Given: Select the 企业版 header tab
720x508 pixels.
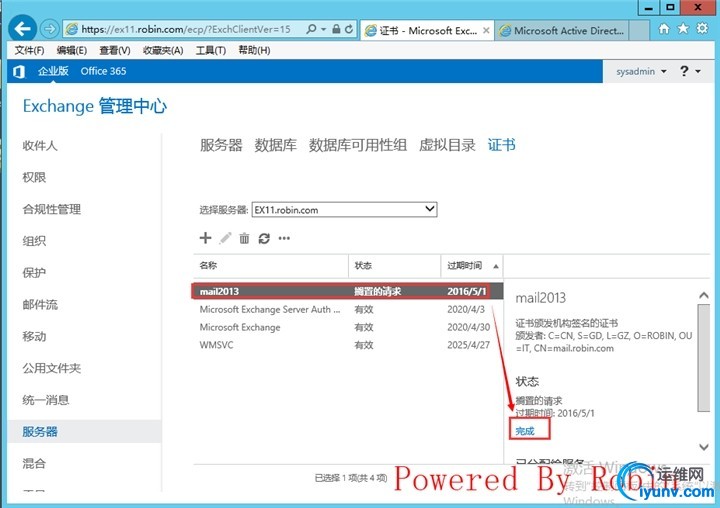Looking at the screenshot, I should click(53, 71).
